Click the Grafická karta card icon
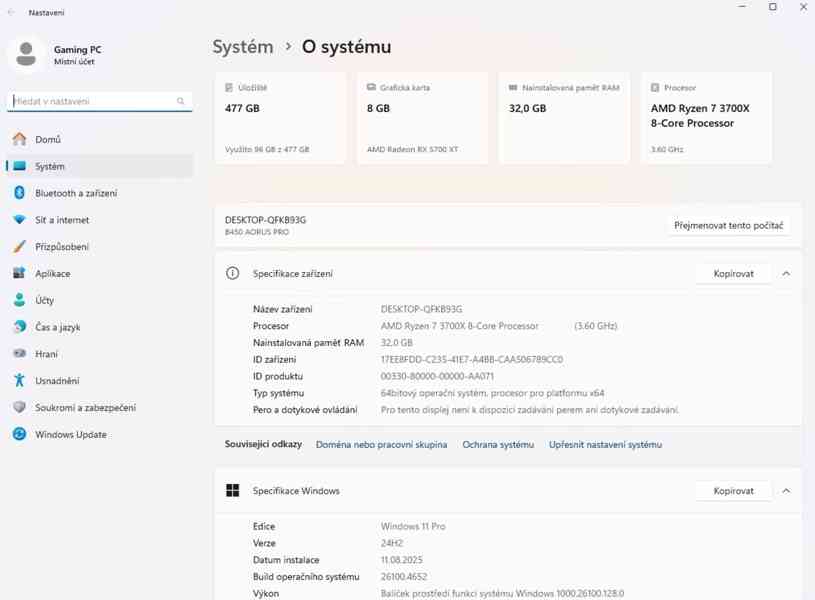The width and height of the screenshot is (815, 600). [x=371, y=87]
